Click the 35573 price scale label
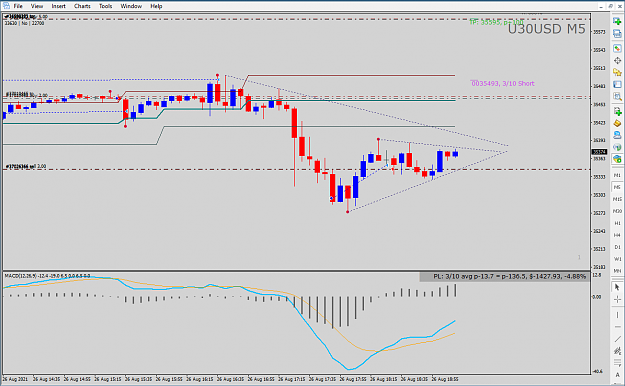The height and width of the screenshot is (386, 625). (599, 32)
